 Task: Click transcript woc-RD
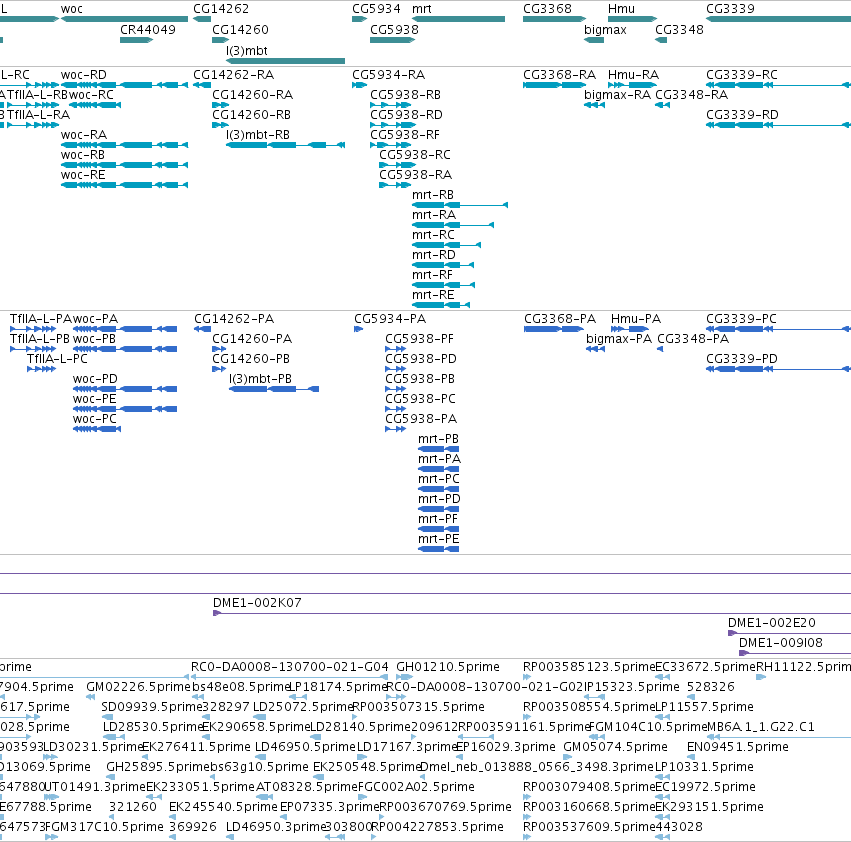point(84,75)
